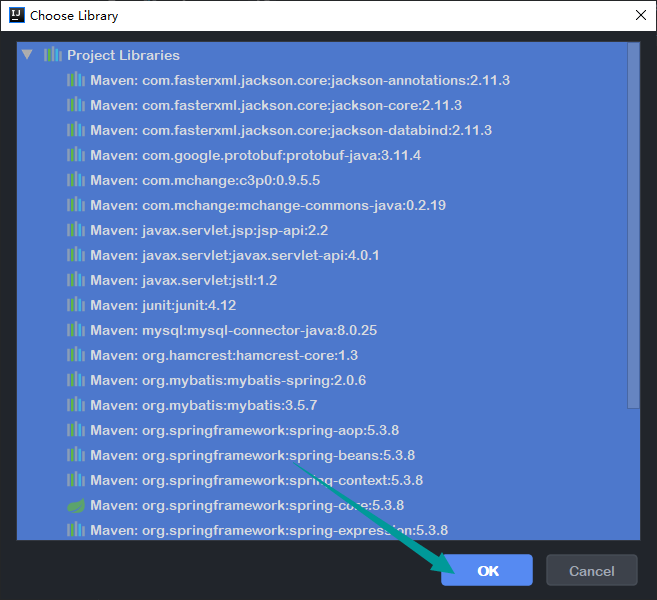Select Maven: org.mybatis:mybatis:3.5.7

coord(204,406)
